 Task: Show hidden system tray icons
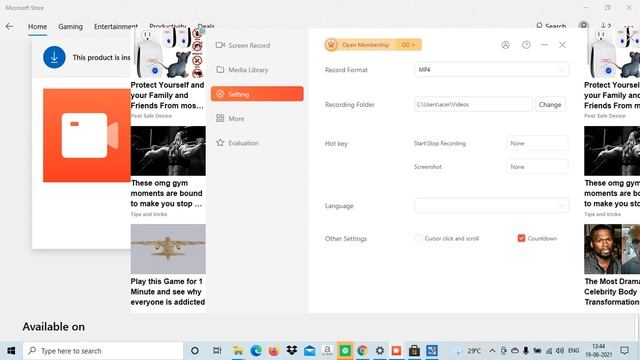click(492, 351)
